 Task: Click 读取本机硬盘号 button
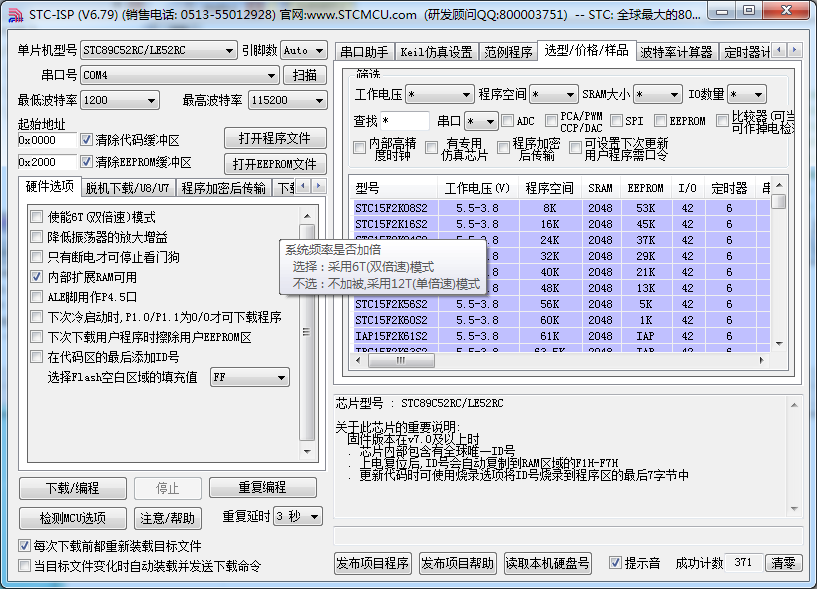coord(548,563)
